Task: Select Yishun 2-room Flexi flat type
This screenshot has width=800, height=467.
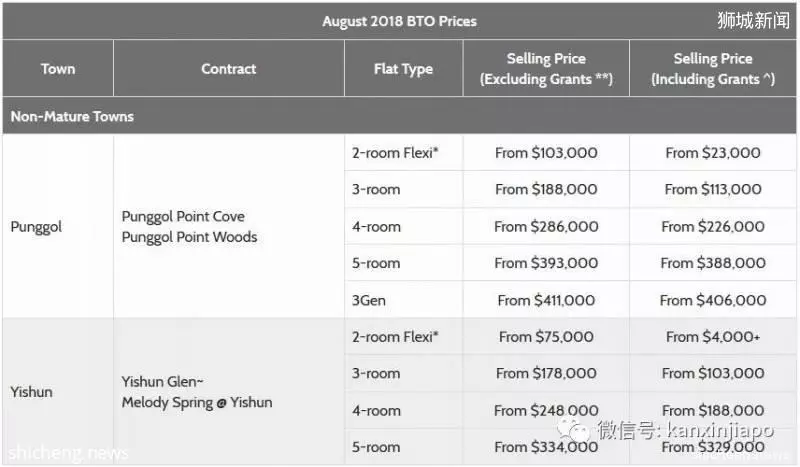Action: click(404, 337)
